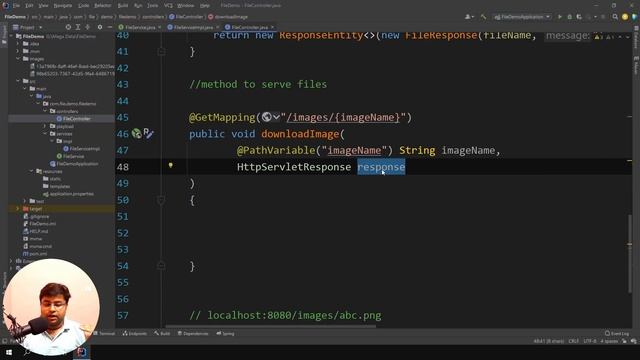
Task: Click the Search Everywhere magnifier icon
Action: click(615, 17)
